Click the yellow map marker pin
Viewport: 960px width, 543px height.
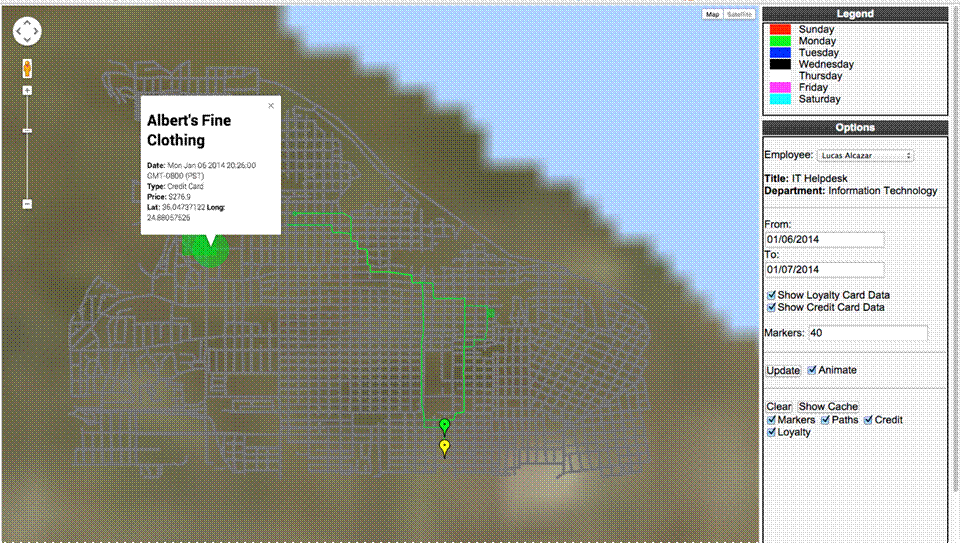[x=444, y=447]
